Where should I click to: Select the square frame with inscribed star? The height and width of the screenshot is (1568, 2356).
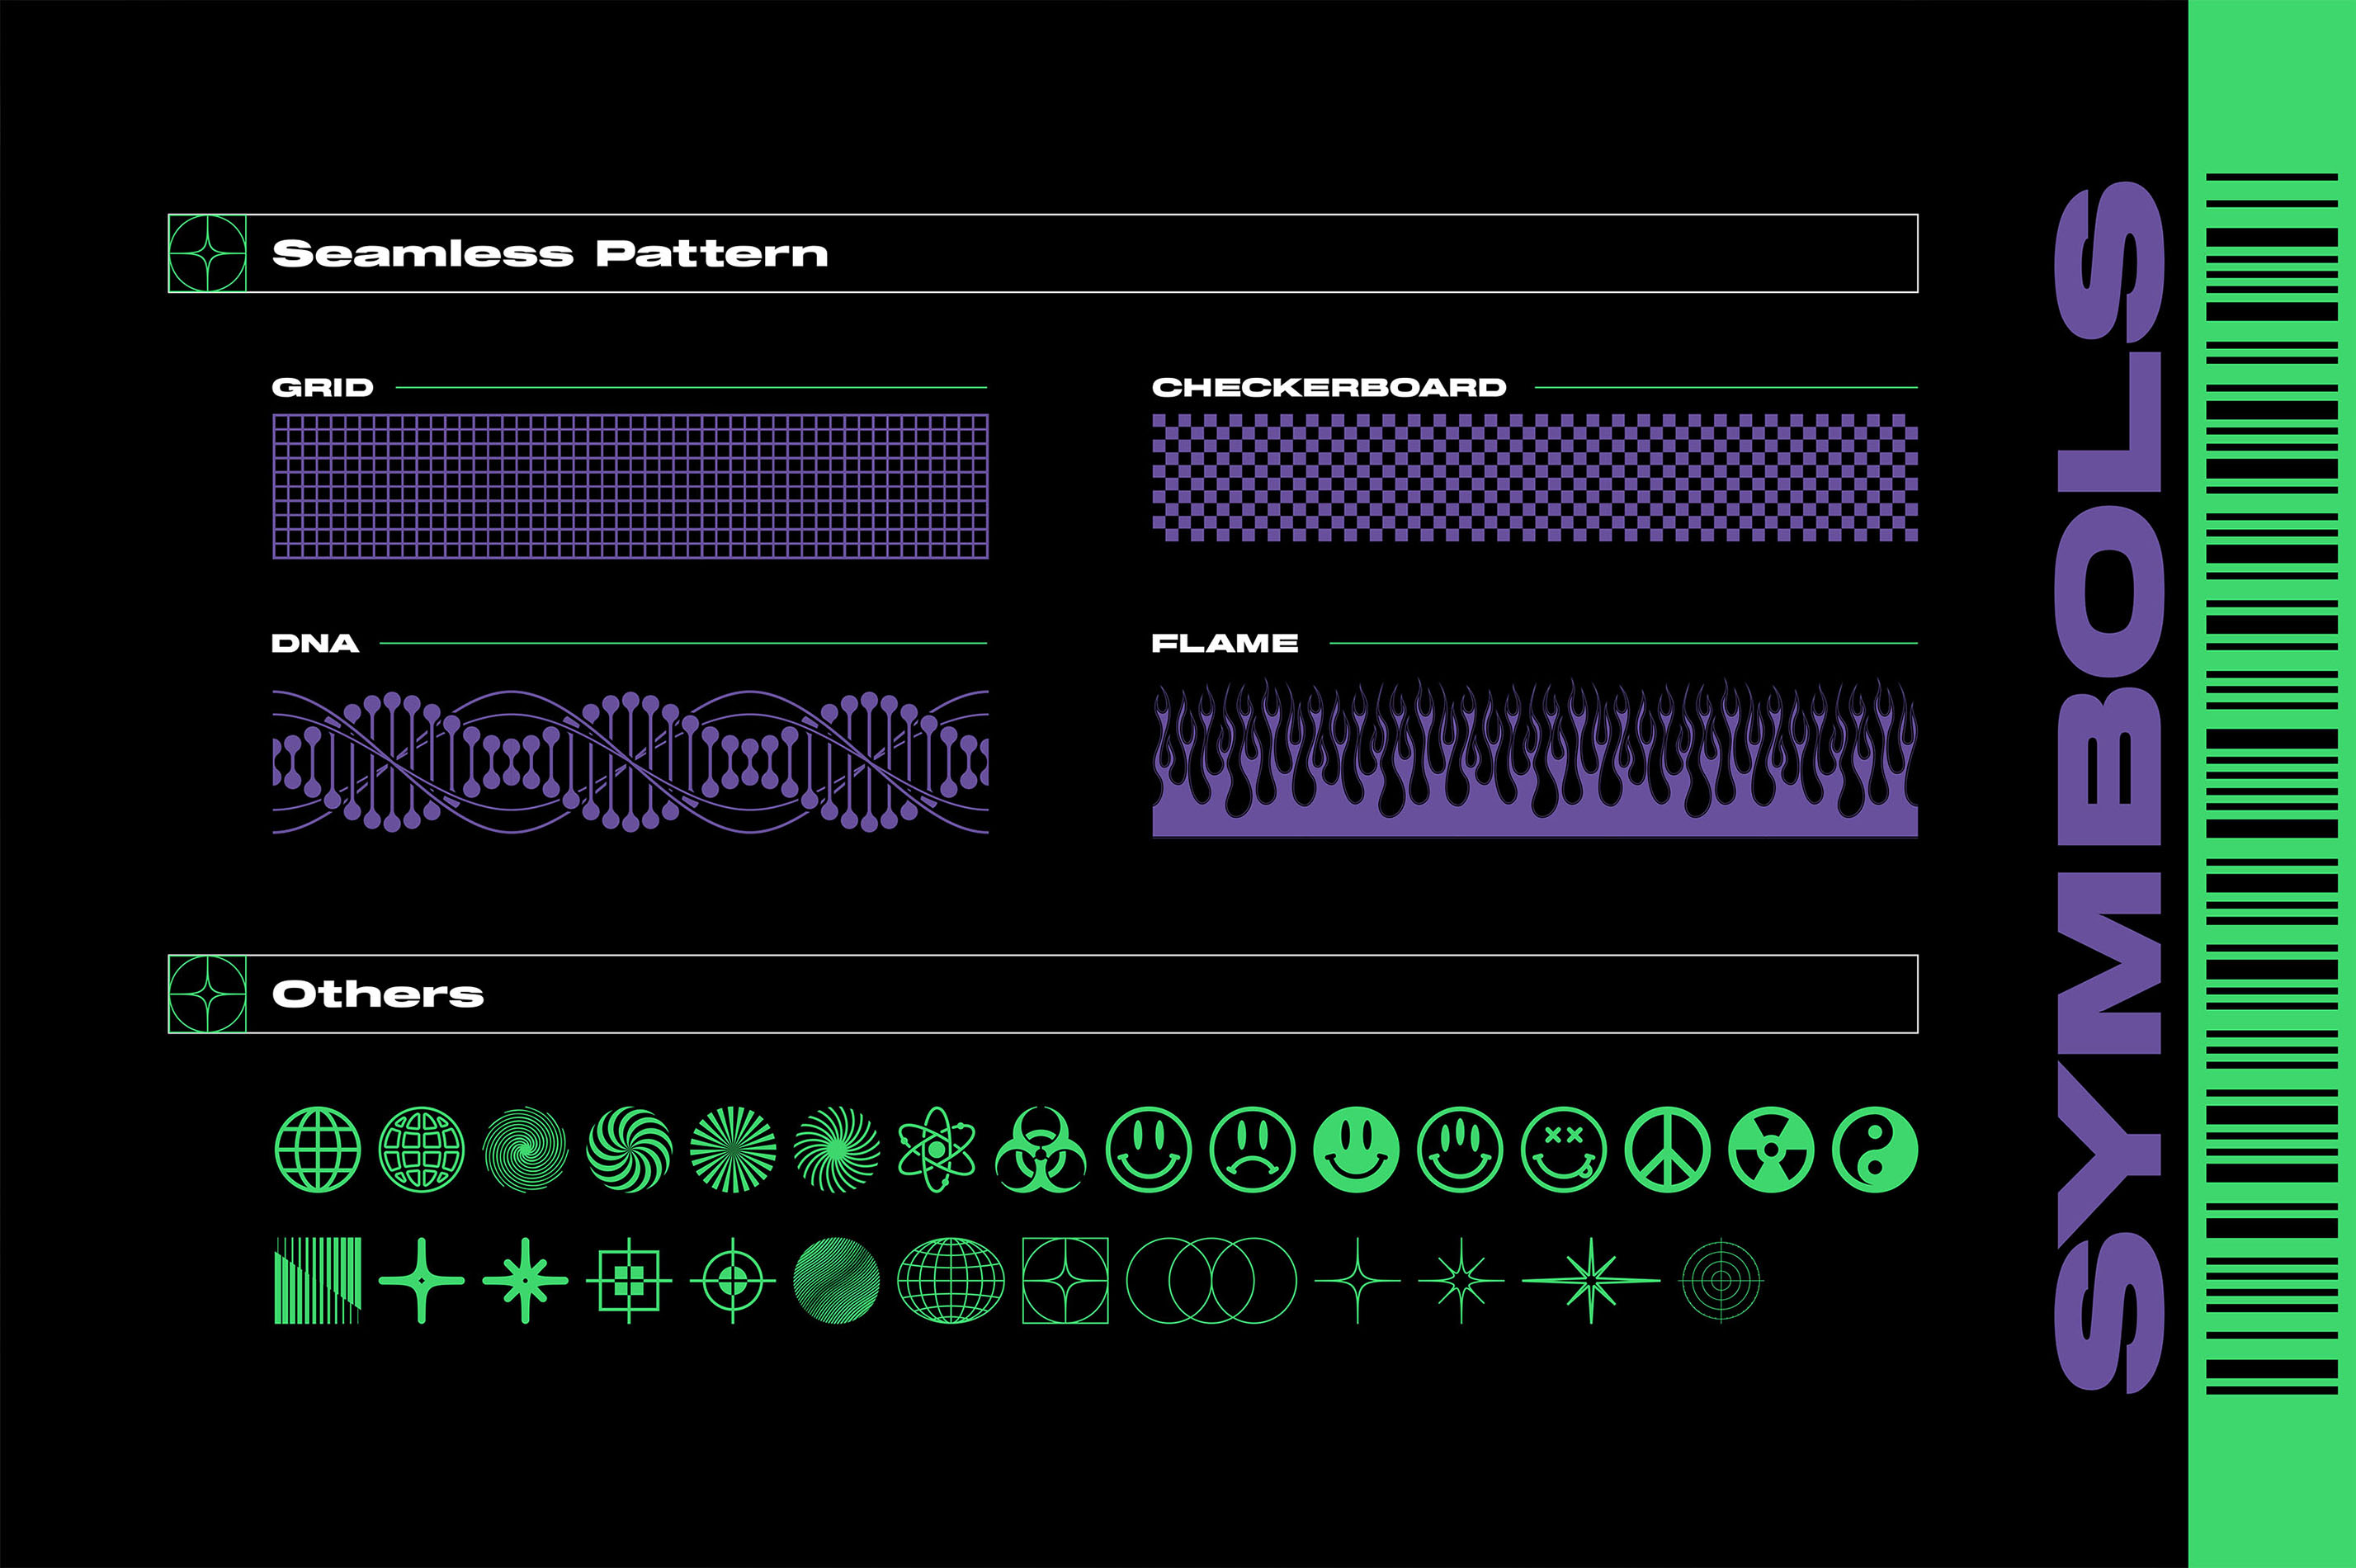pyautogui.click(x=1065, y=1280)
